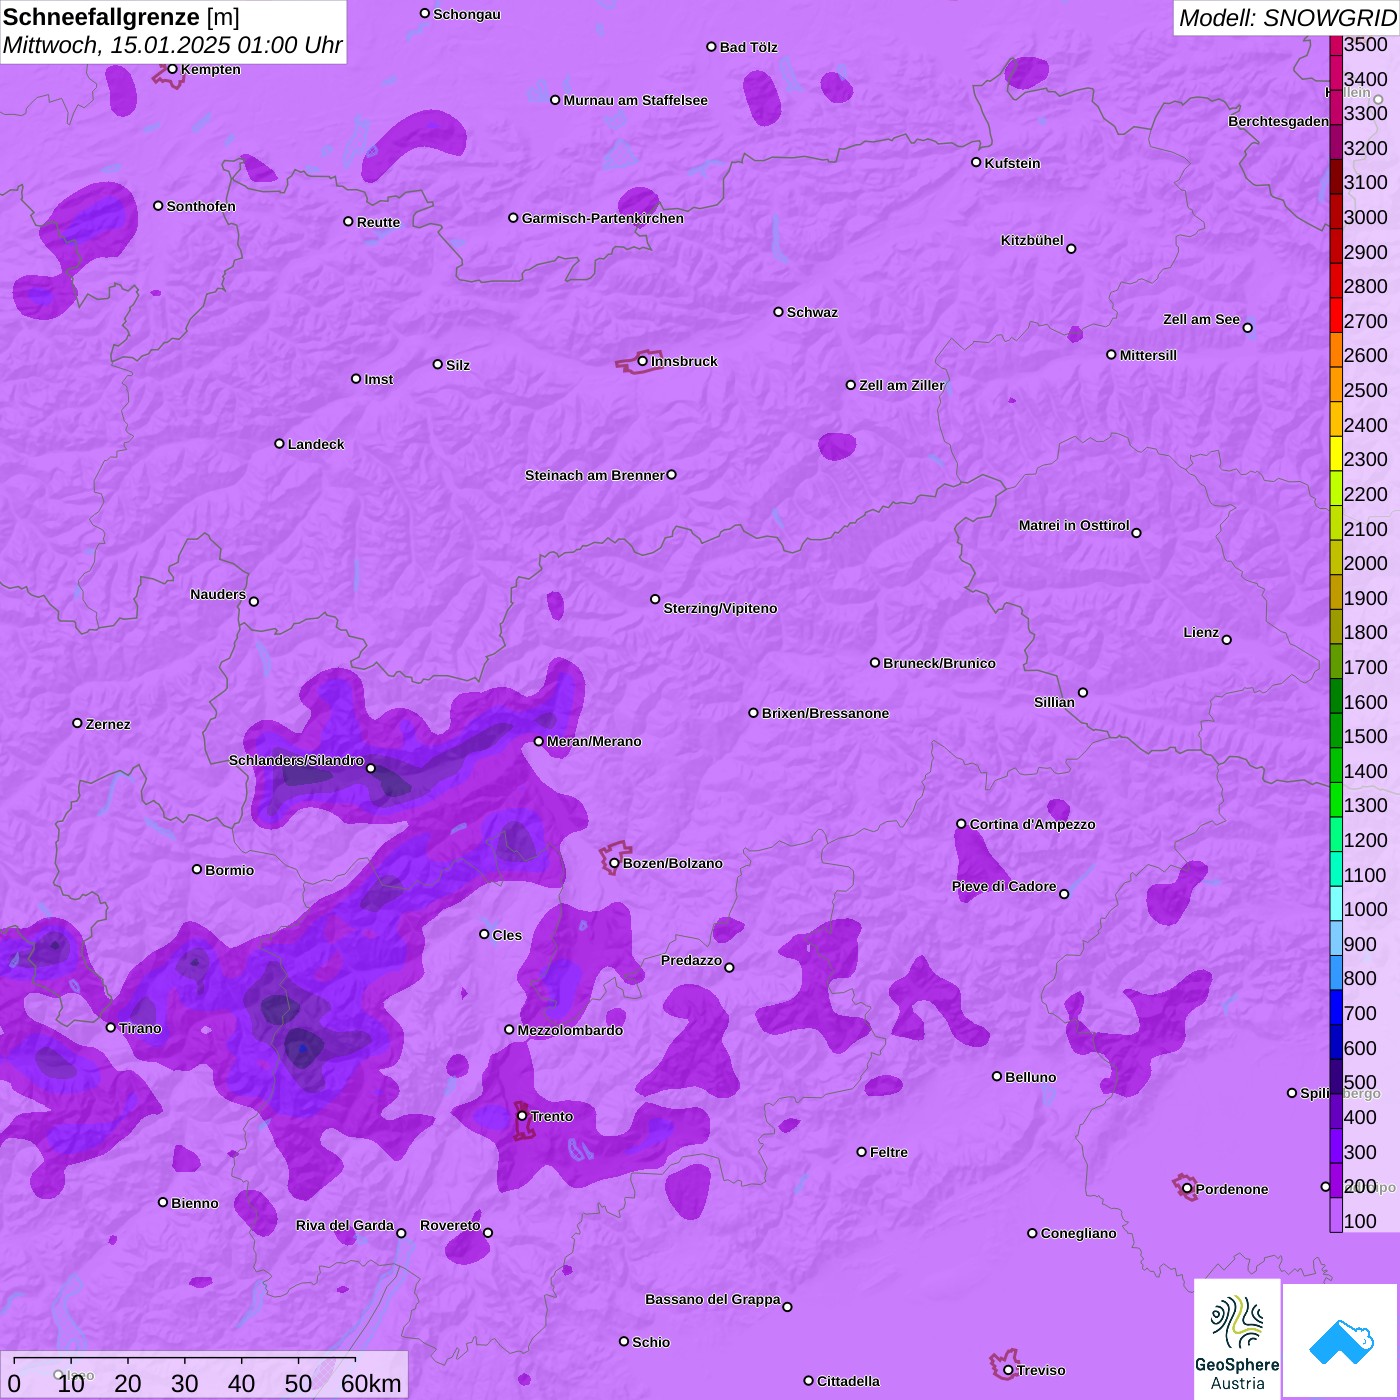Click the Zernez marker dot
1400x1400 pixels.
77,723
